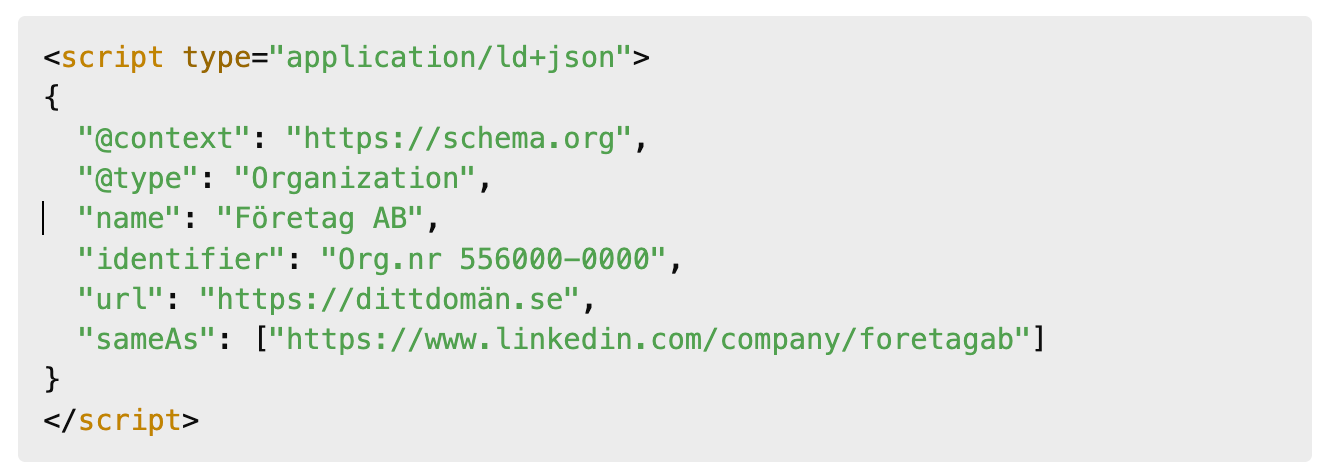Click the closing curly brace

52,380
